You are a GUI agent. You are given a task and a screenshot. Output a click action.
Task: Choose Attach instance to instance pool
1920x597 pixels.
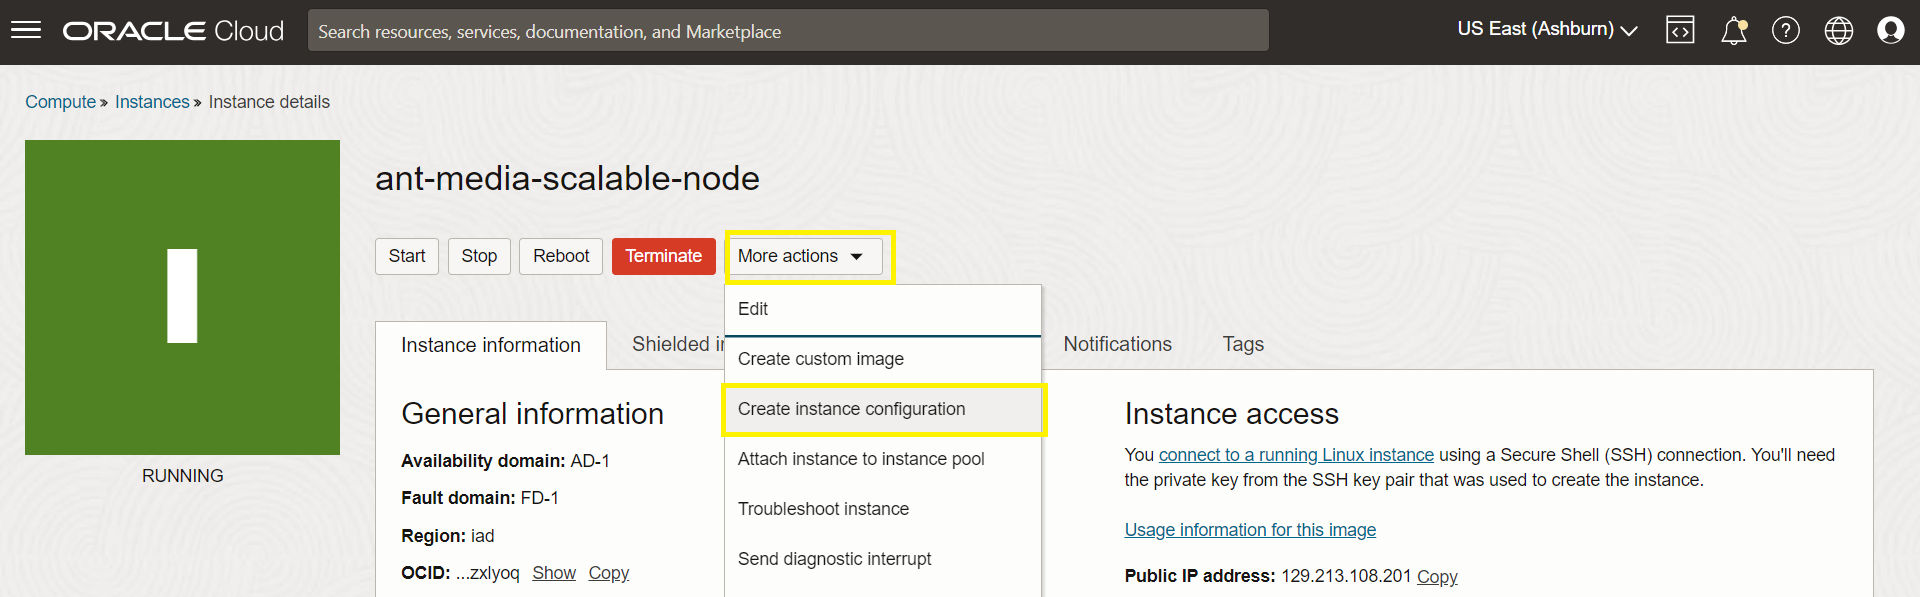pos(883,459)
